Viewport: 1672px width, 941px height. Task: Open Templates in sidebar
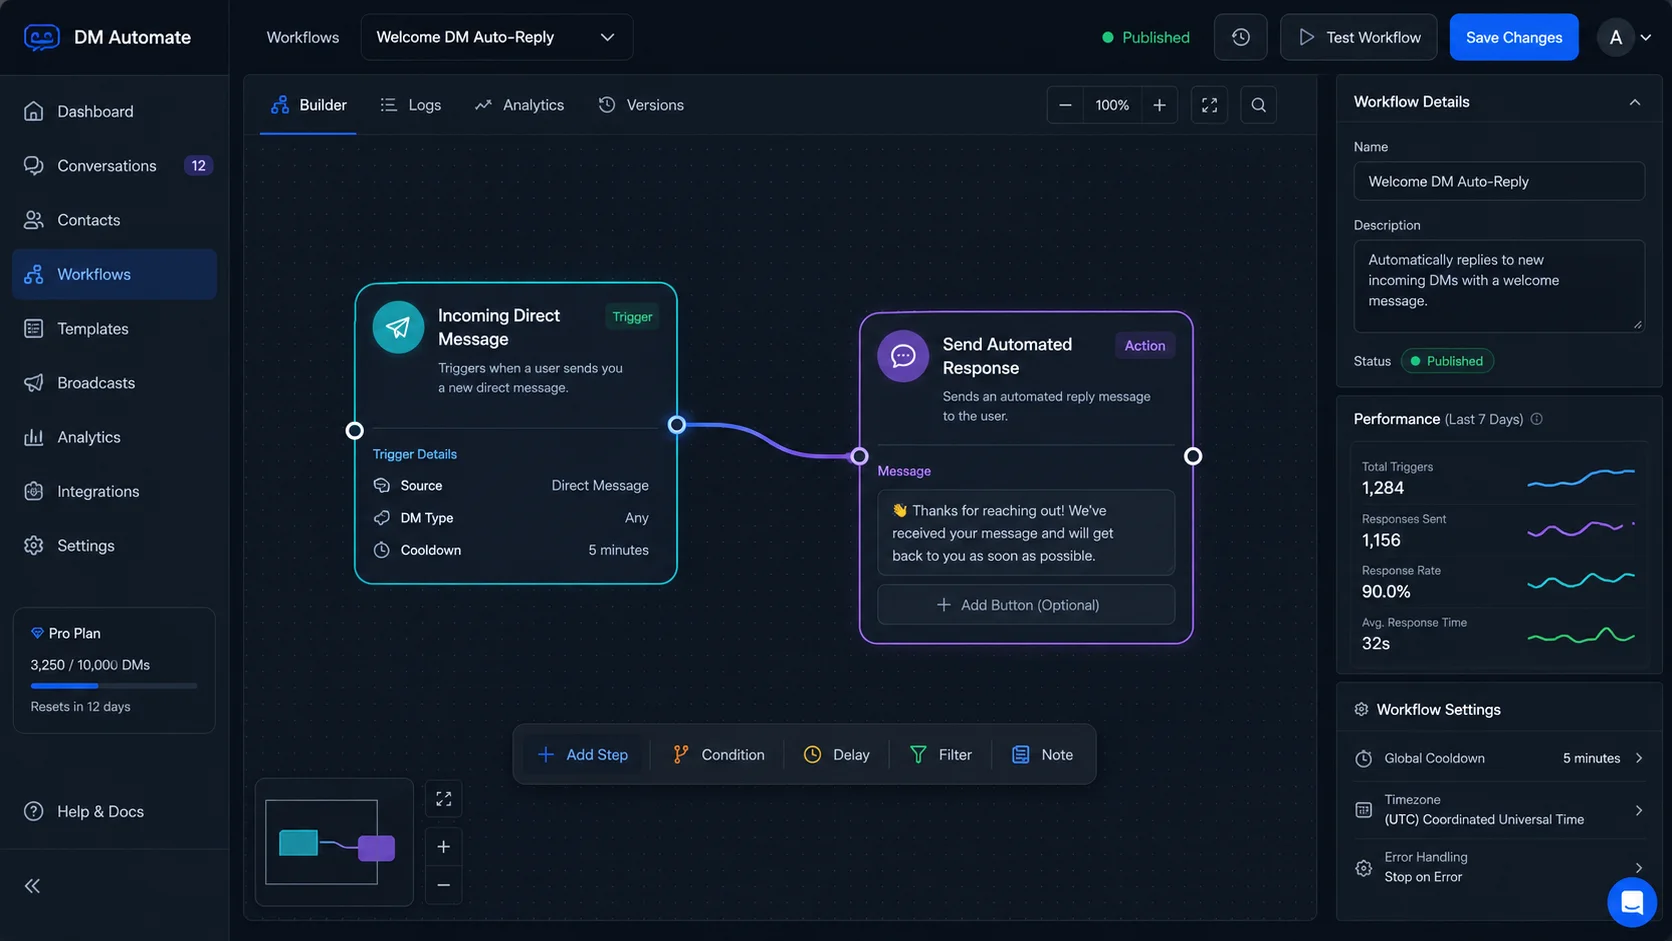(x=114, y=329)
